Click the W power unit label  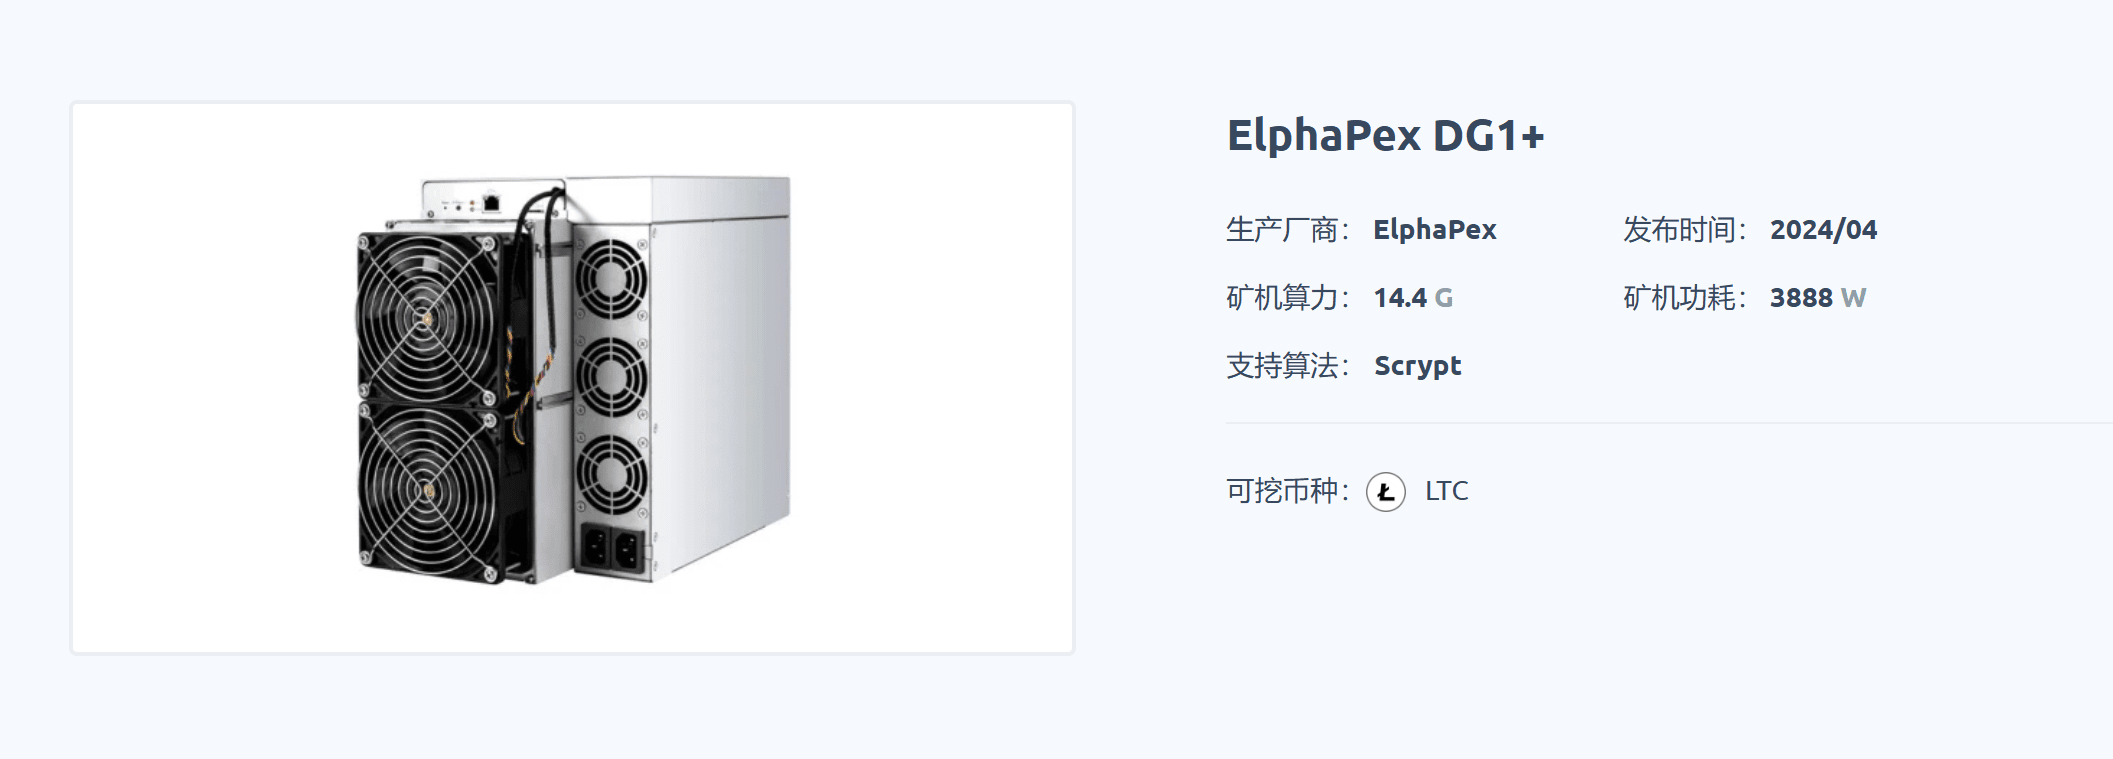tap(1853, 298)
